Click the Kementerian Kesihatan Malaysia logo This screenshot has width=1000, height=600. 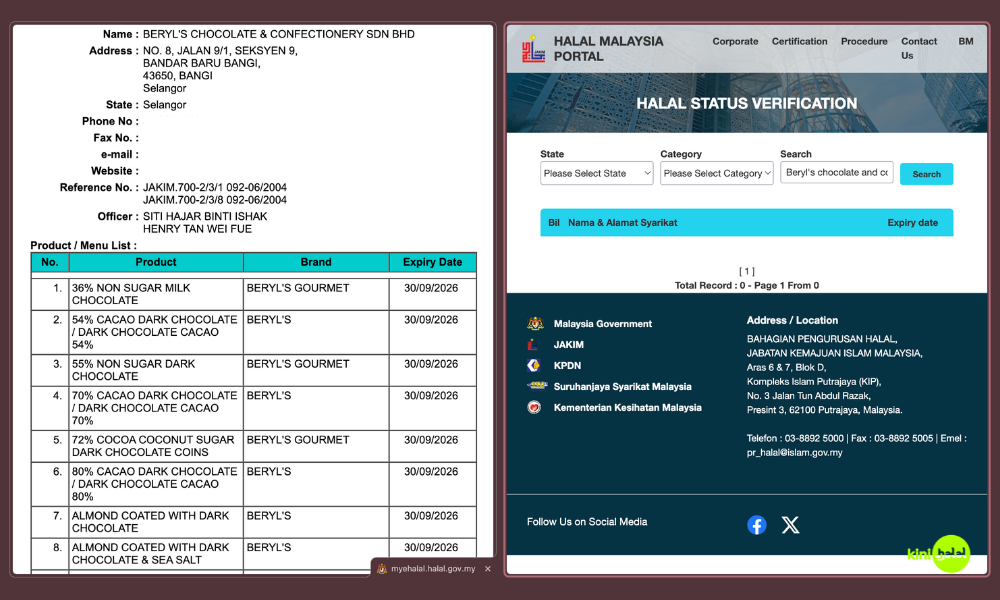tap(535, 407)
